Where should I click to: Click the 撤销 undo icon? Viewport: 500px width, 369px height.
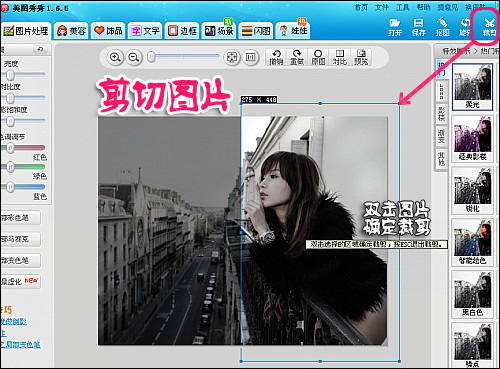tap(276, 57)
